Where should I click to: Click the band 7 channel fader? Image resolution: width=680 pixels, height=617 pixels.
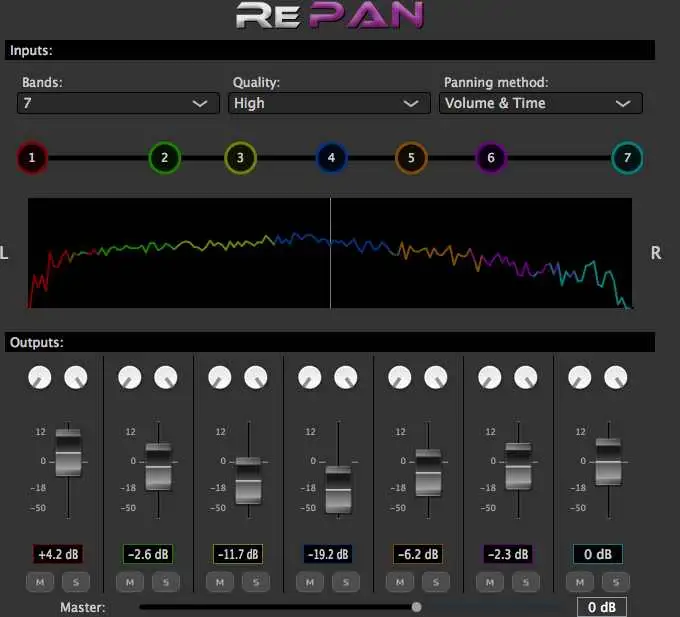pos(608,462)
